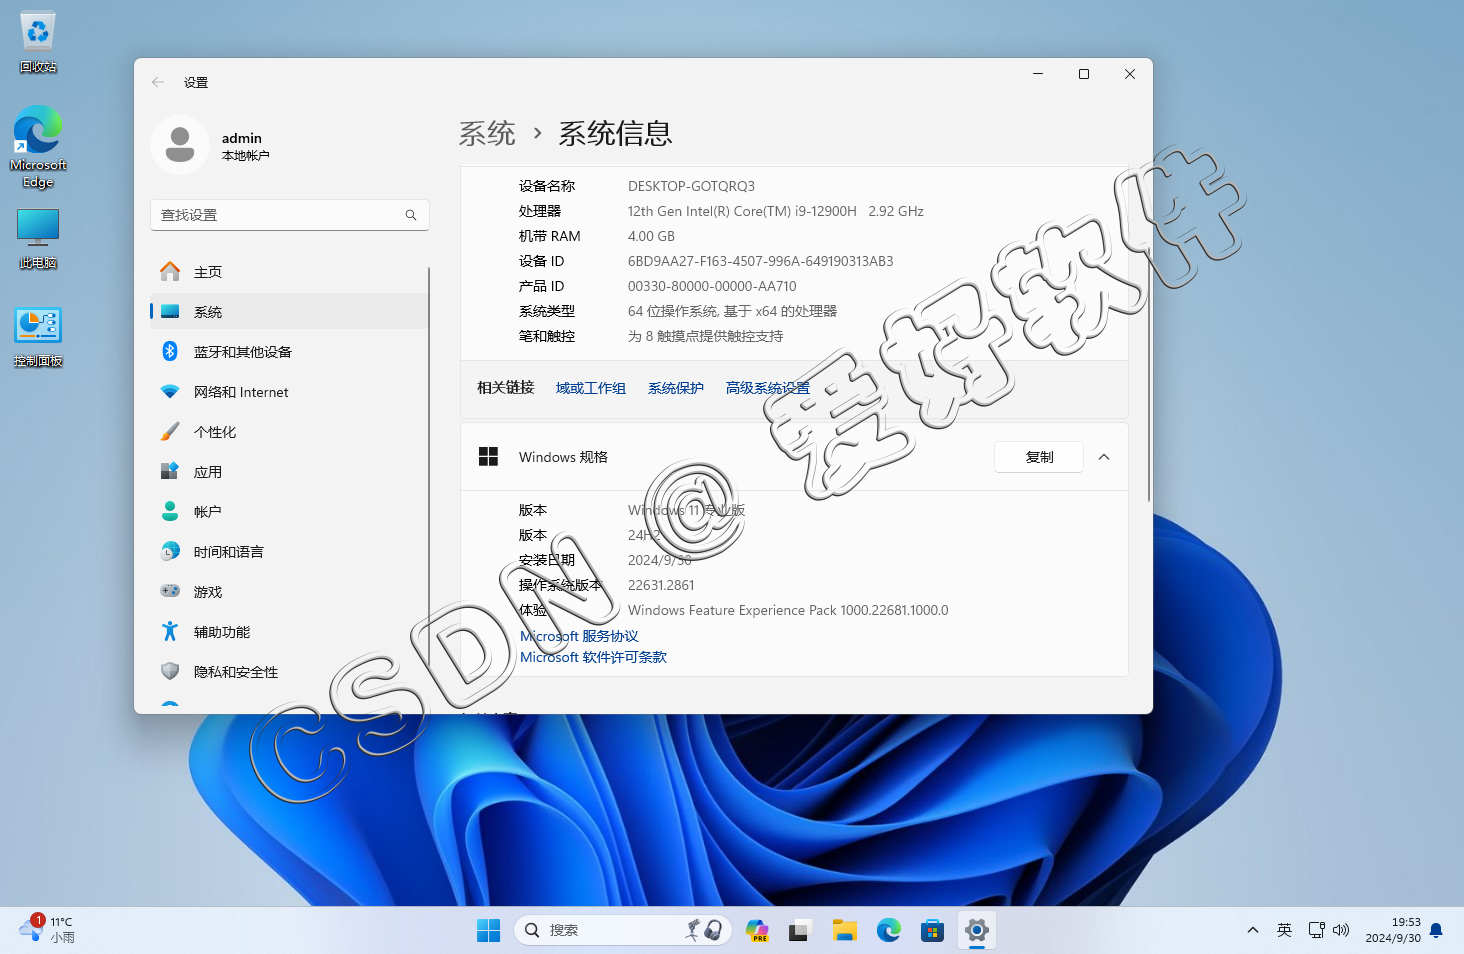
Task: Select the device ID starting with 6BD9AA27
Action: pos(761,261)
